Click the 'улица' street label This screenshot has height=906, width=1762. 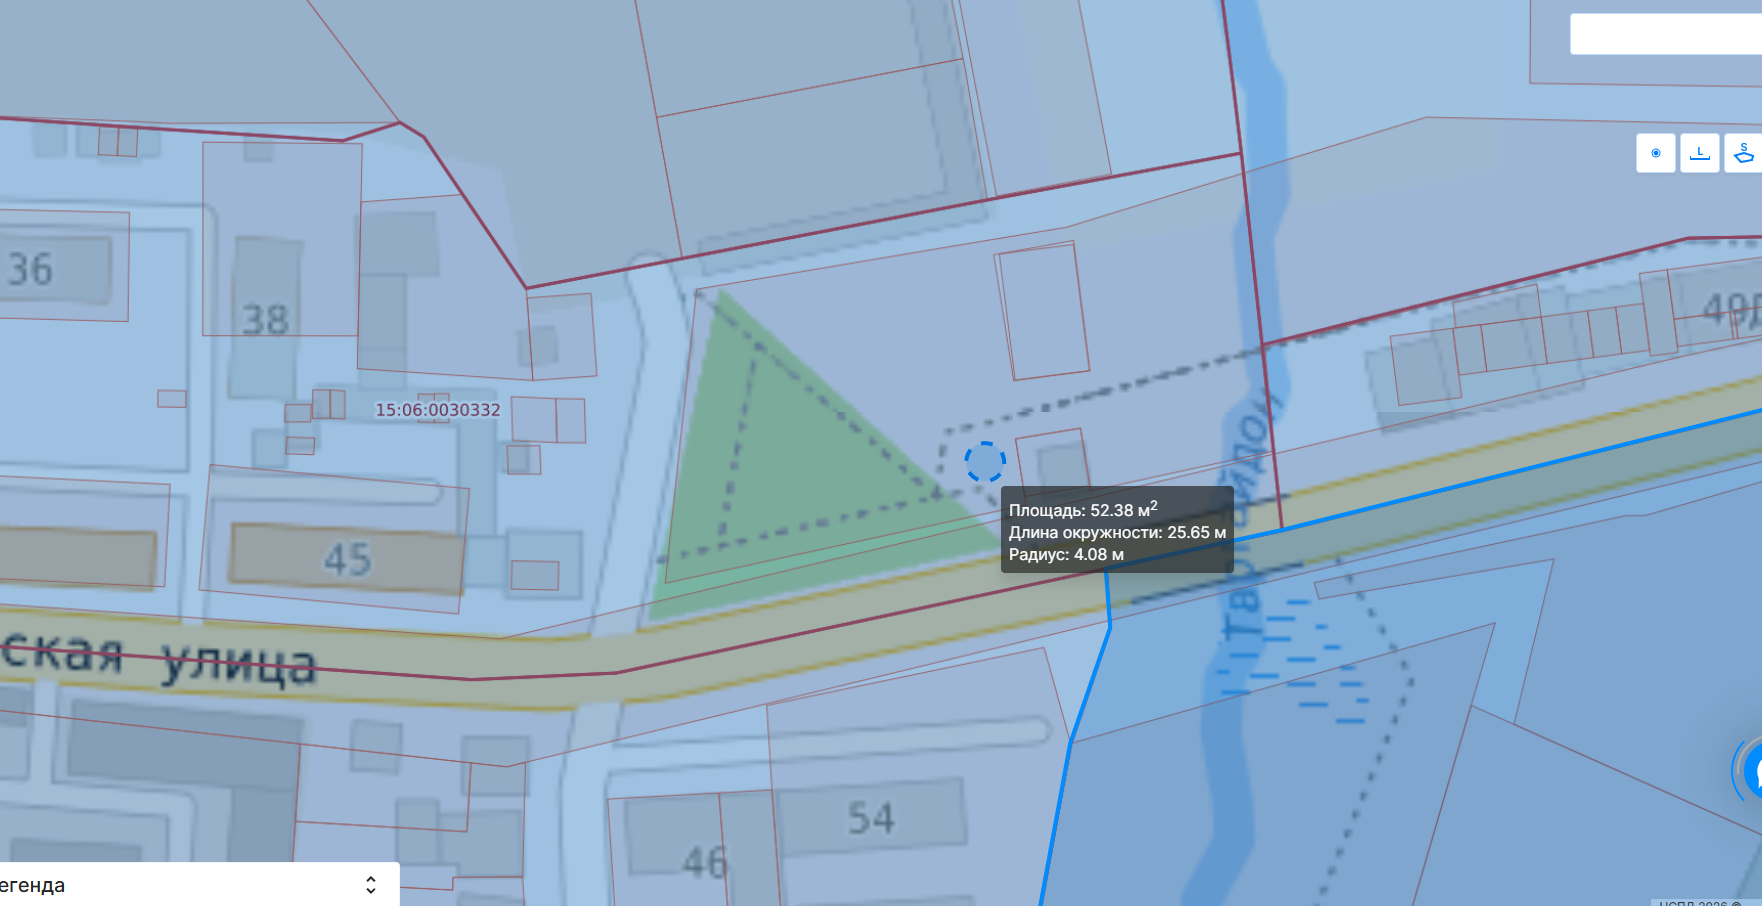tap(239, 663)
